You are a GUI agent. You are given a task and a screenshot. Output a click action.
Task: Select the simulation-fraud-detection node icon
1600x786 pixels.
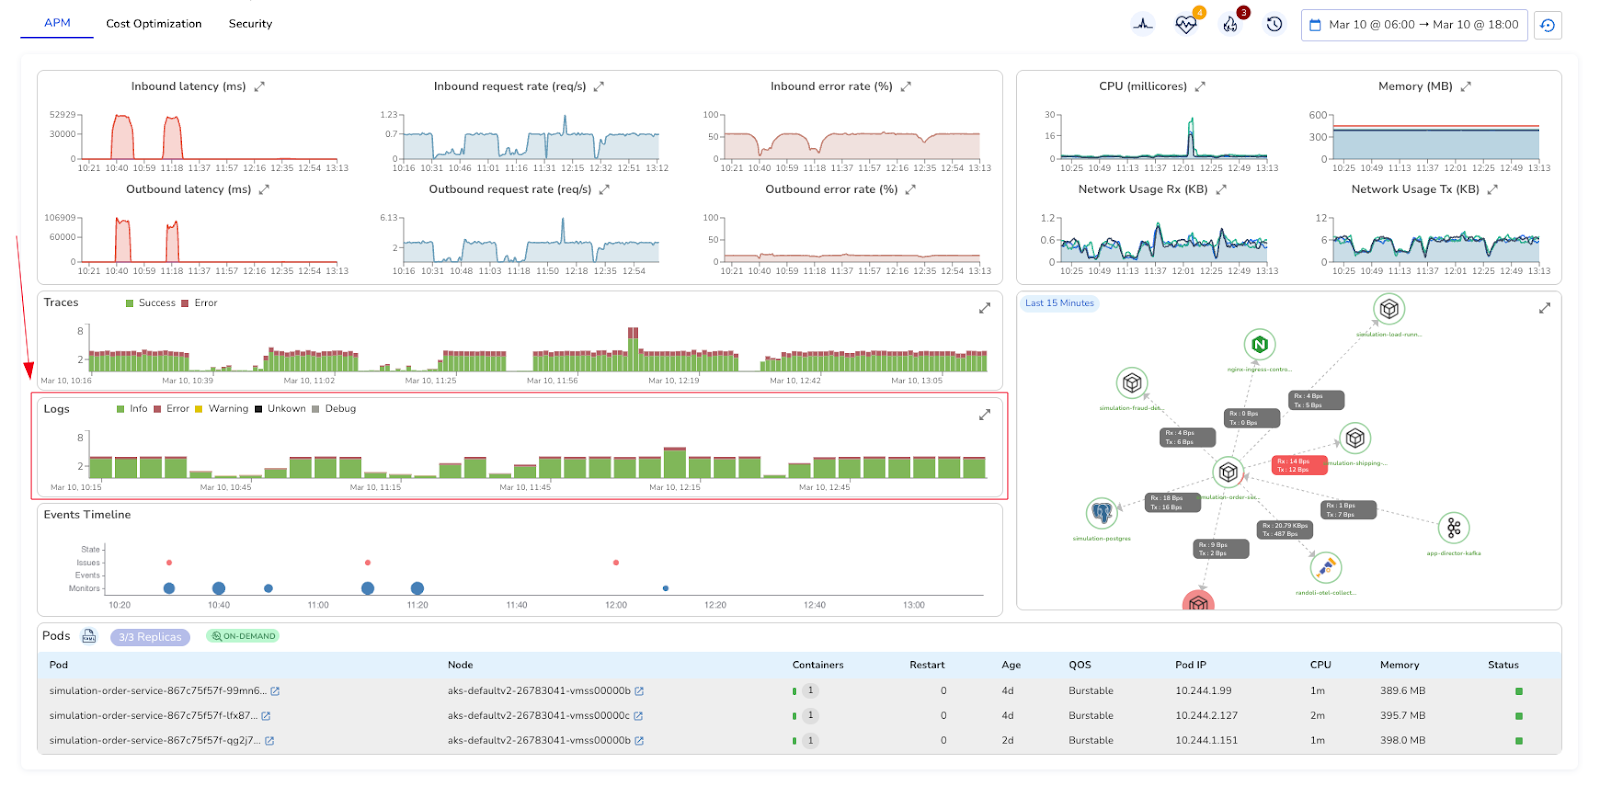1132,383
